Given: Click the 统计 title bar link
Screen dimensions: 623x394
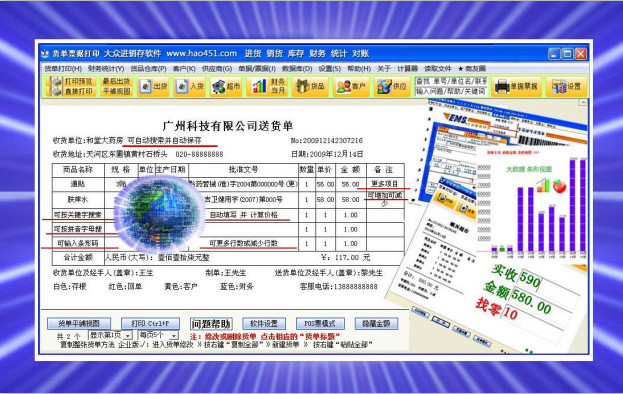Looking at the screenshot, I should (339, 54).
